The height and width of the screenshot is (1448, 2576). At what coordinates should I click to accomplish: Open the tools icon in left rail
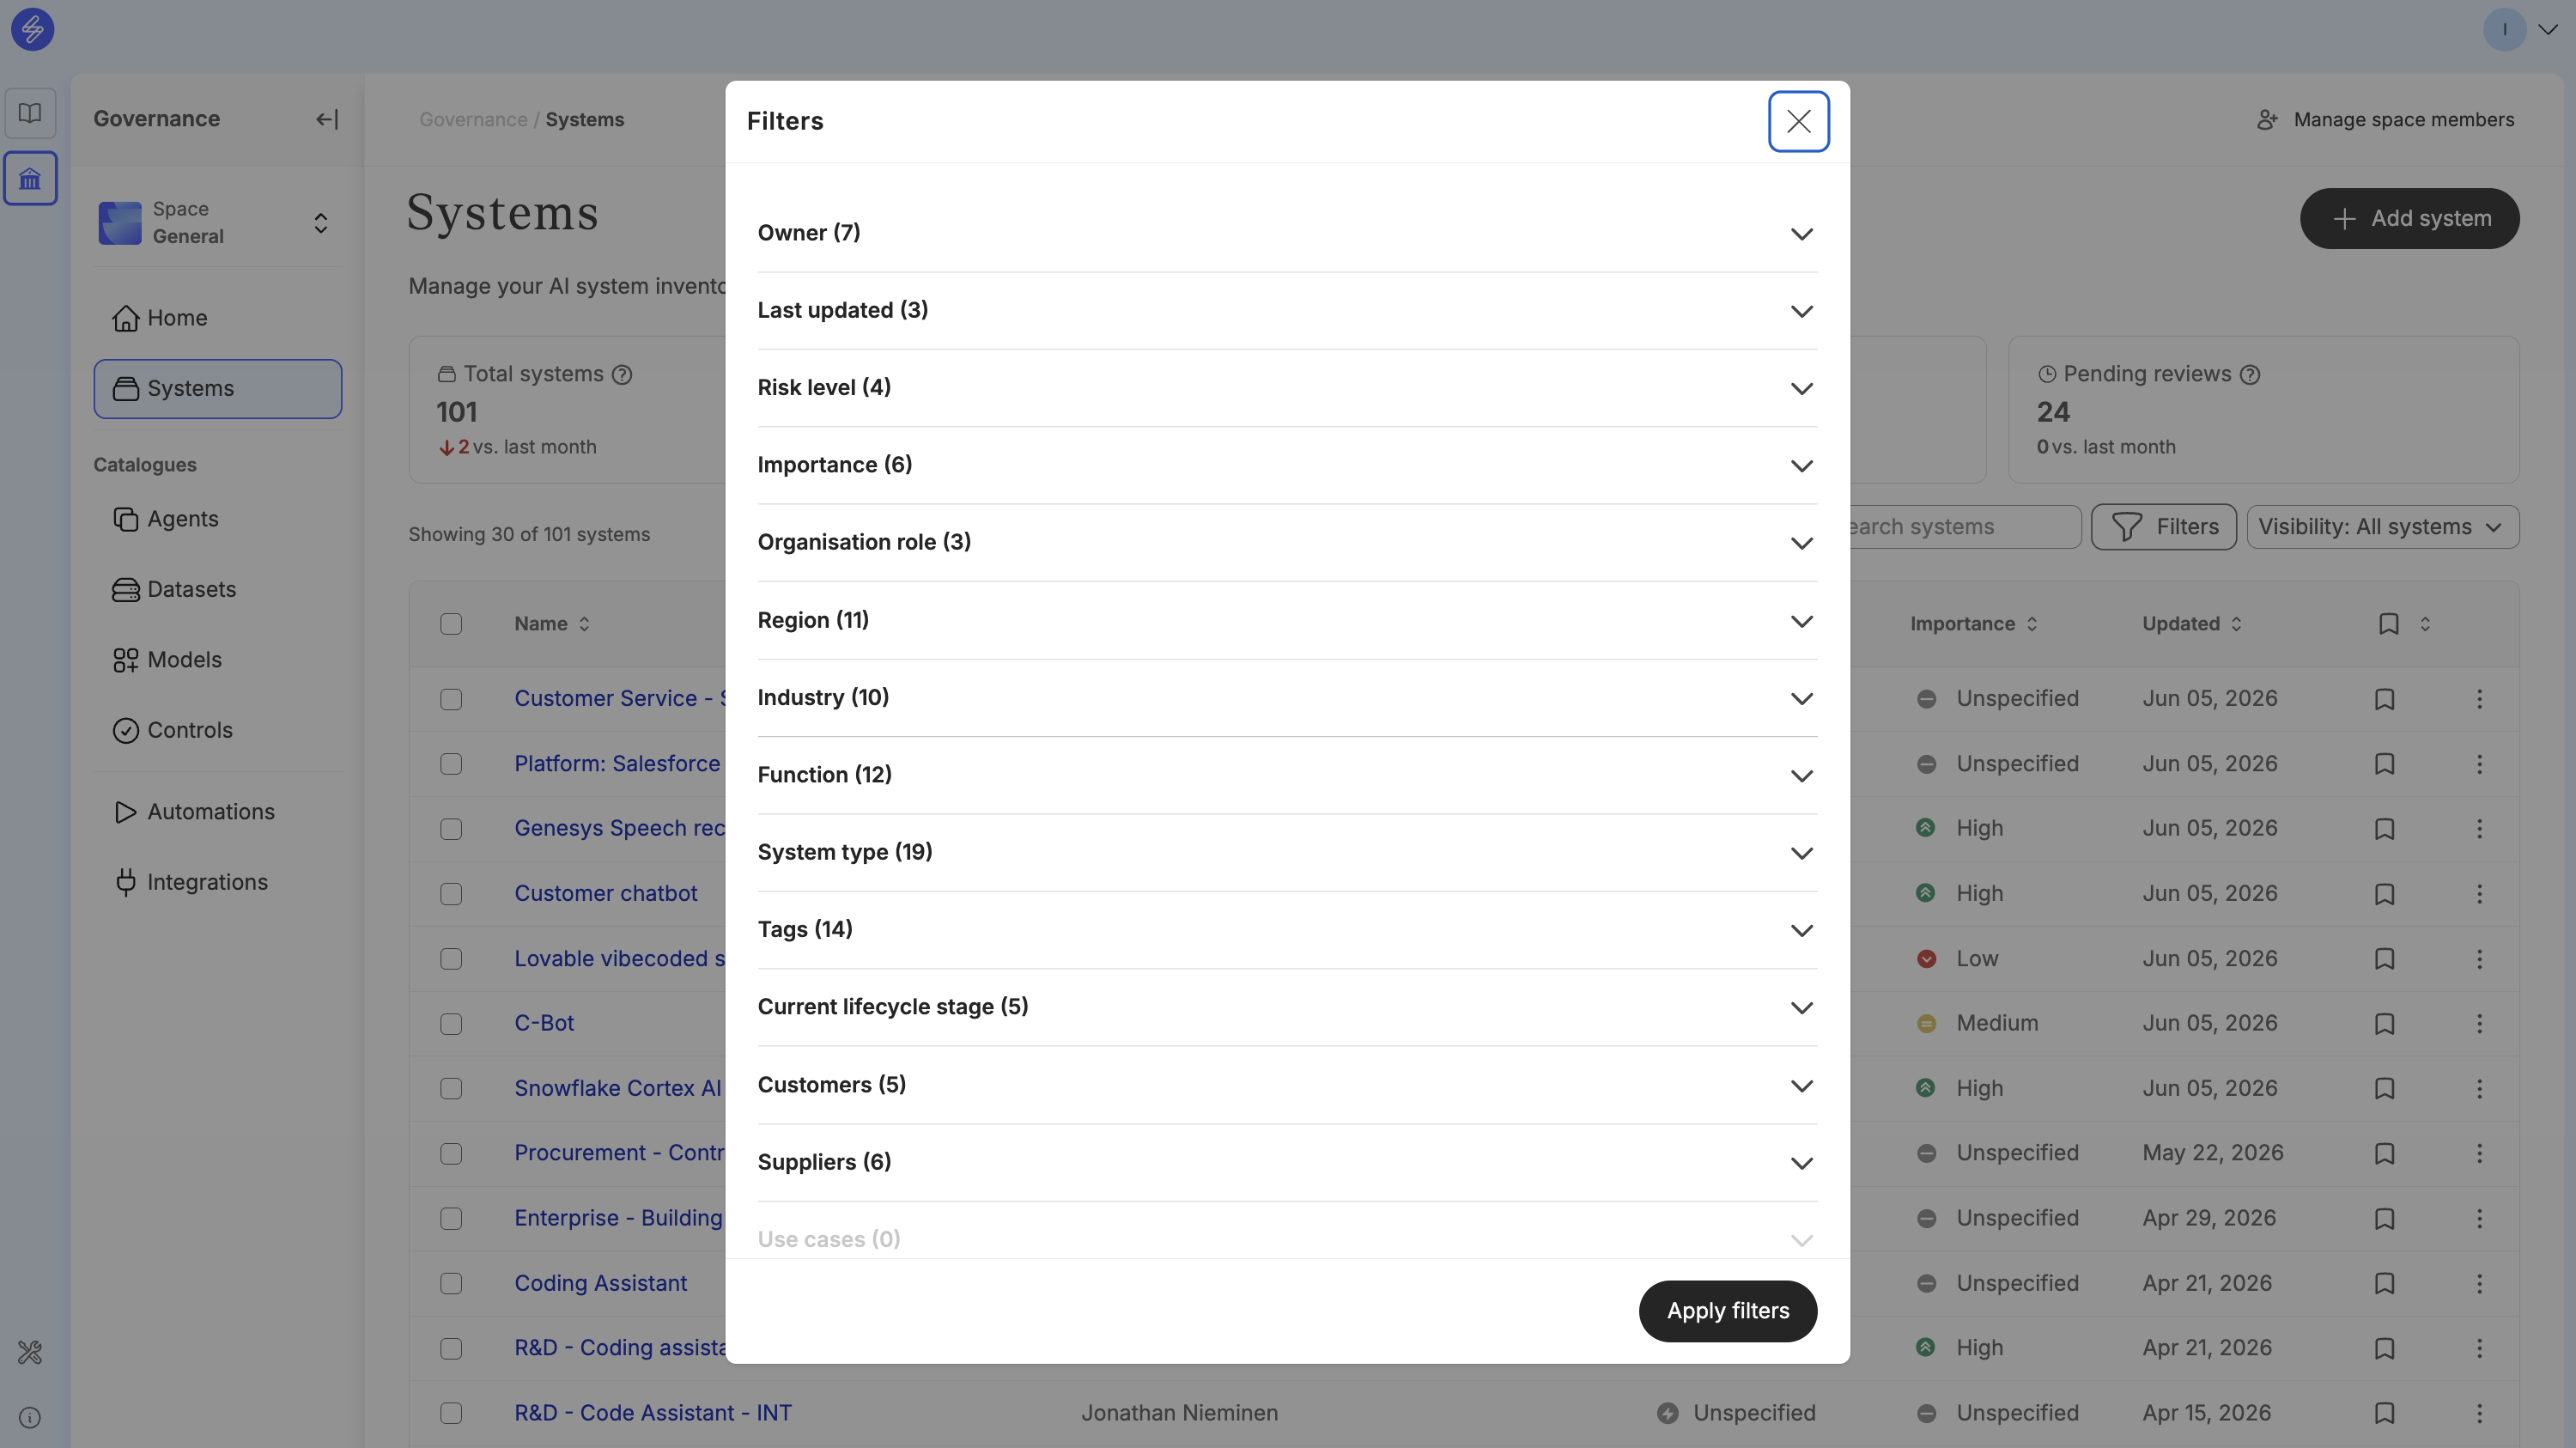coord(30,1352)
